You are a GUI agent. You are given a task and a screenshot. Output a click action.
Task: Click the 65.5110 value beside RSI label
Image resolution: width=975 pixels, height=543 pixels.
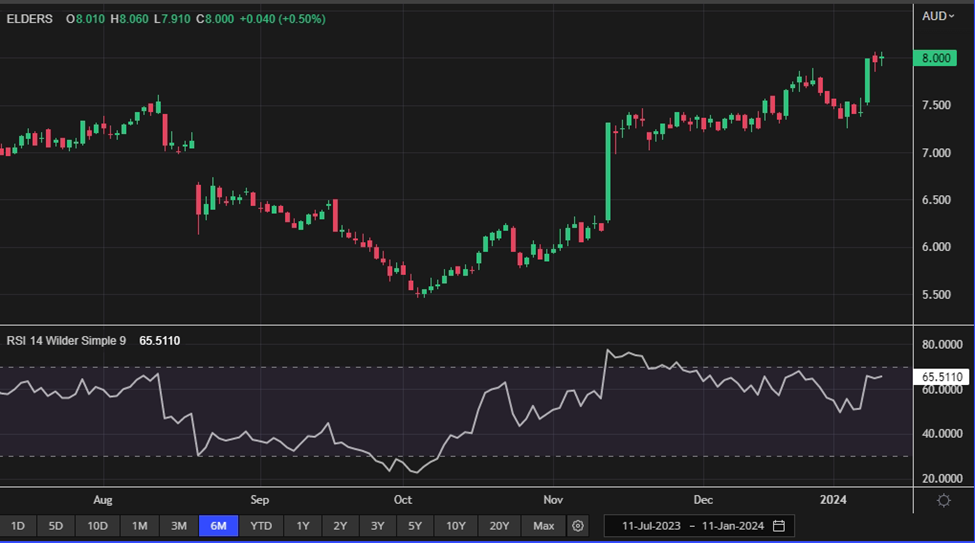[159, 341]
